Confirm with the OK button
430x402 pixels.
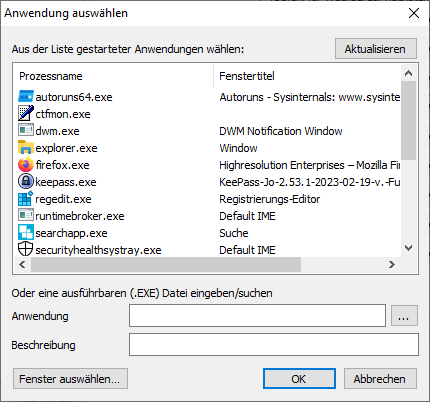pos(299,379)
